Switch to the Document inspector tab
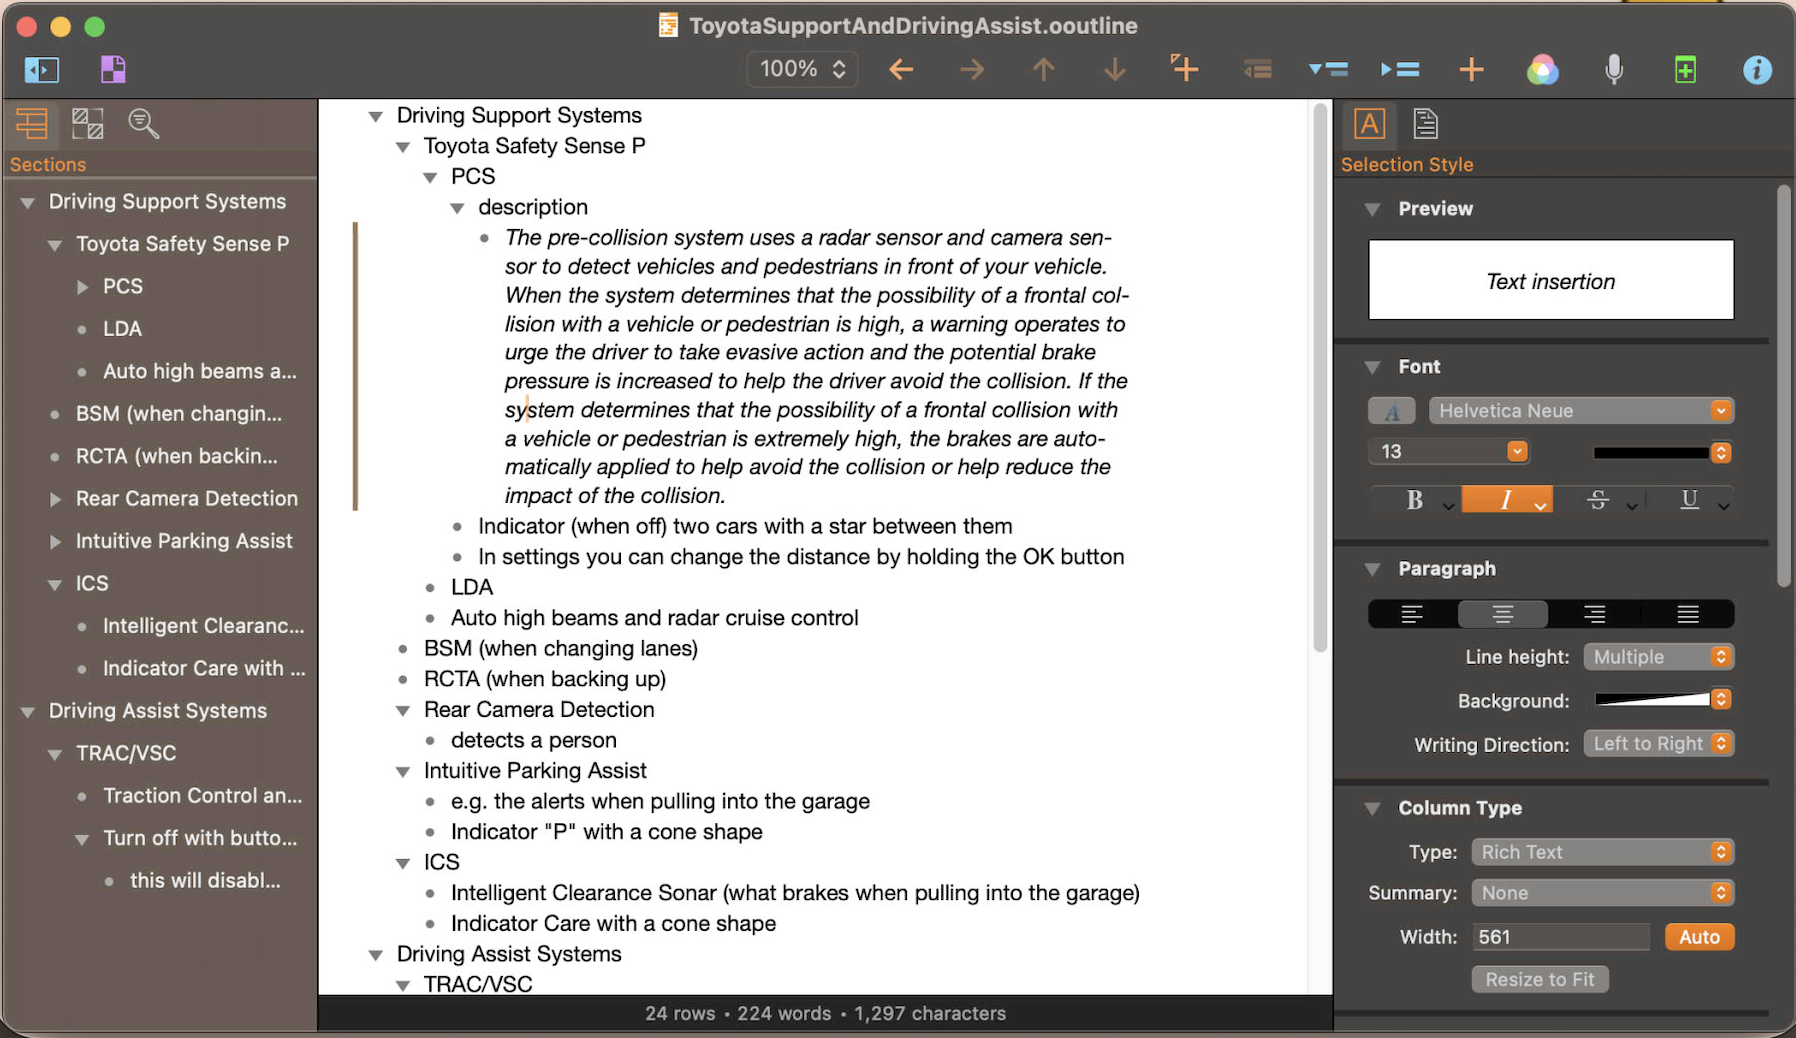The height and width of the screenshot is (1038, 1796). pyautogui.click(x=1426, y=124)
